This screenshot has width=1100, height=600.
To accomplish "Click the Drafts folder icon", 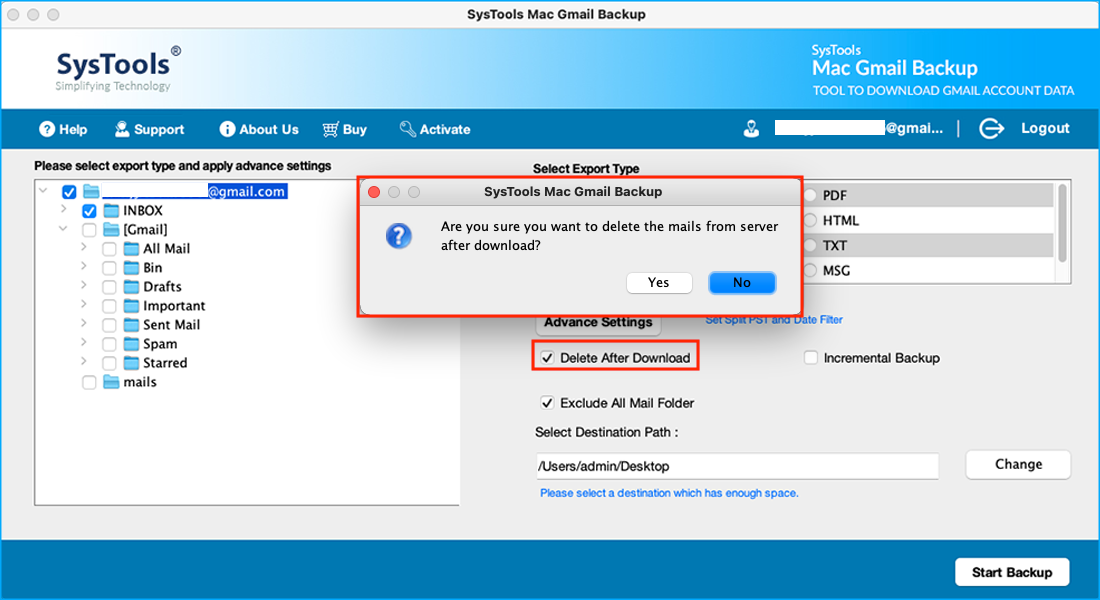I will click(131, 286).
